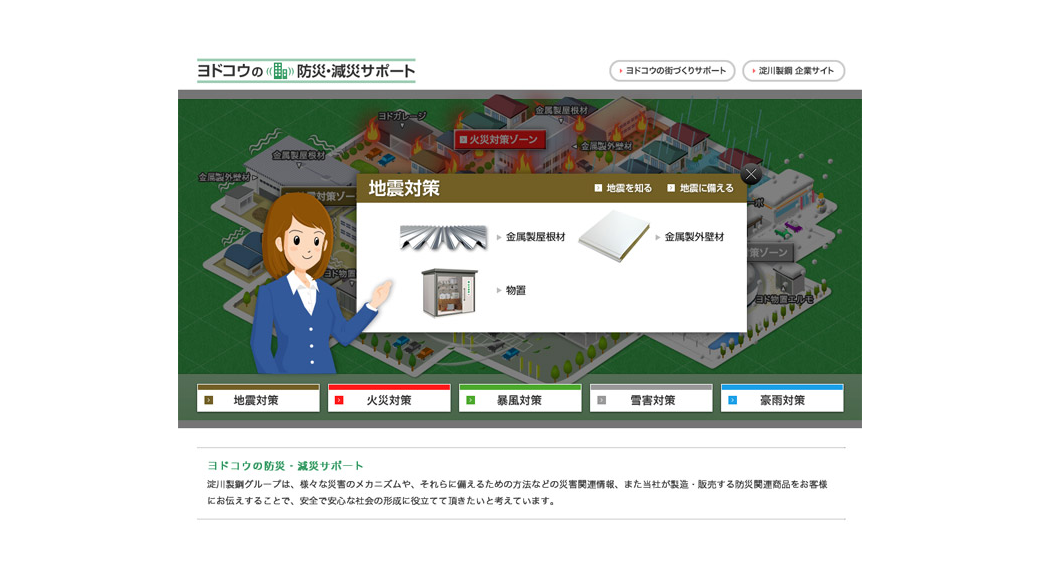Expand 地震に備える via its arrow marker

point(670,186)
